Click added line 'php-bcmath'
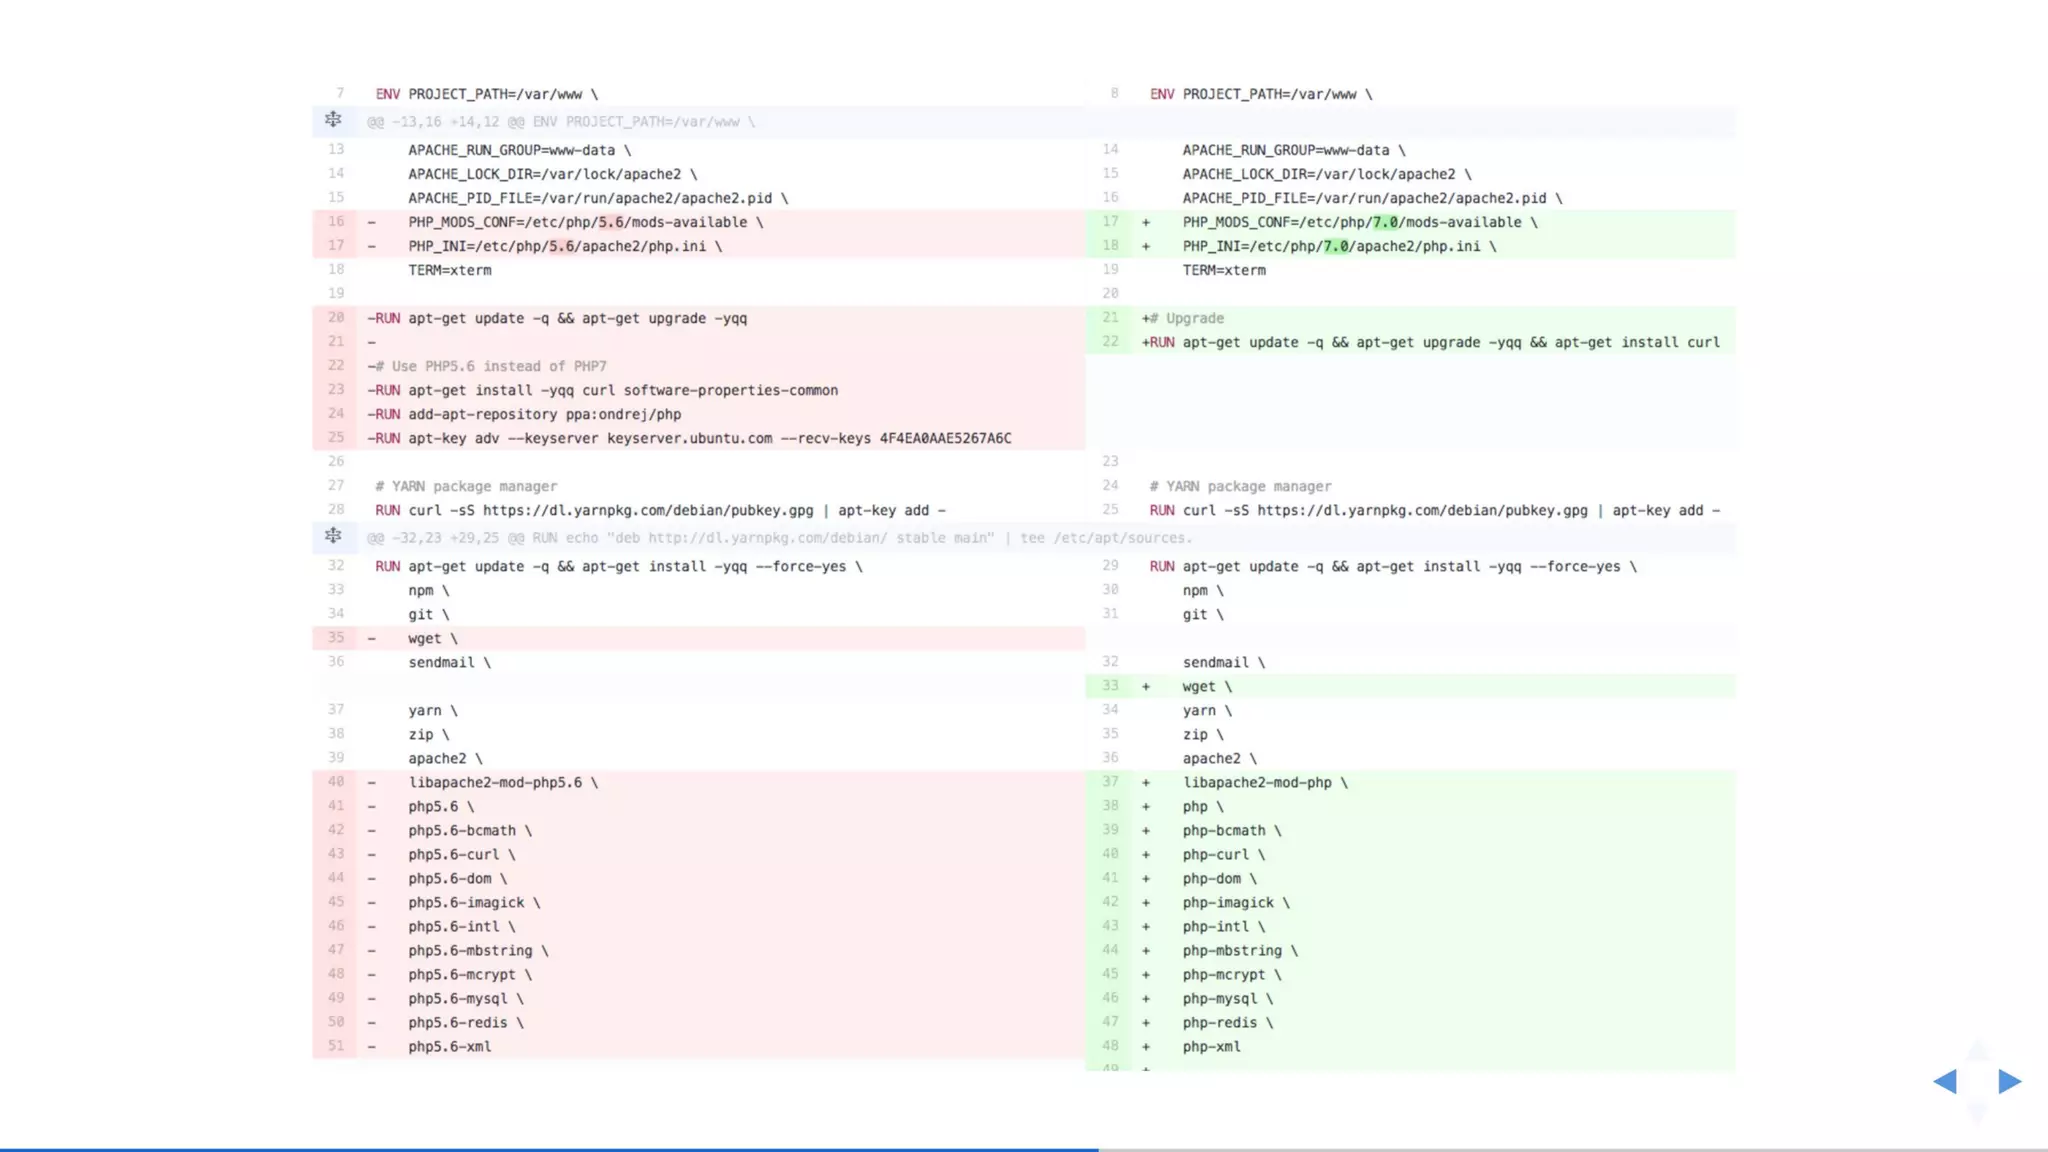This screenshot has height=1152, width=2048. point(1411,830)
